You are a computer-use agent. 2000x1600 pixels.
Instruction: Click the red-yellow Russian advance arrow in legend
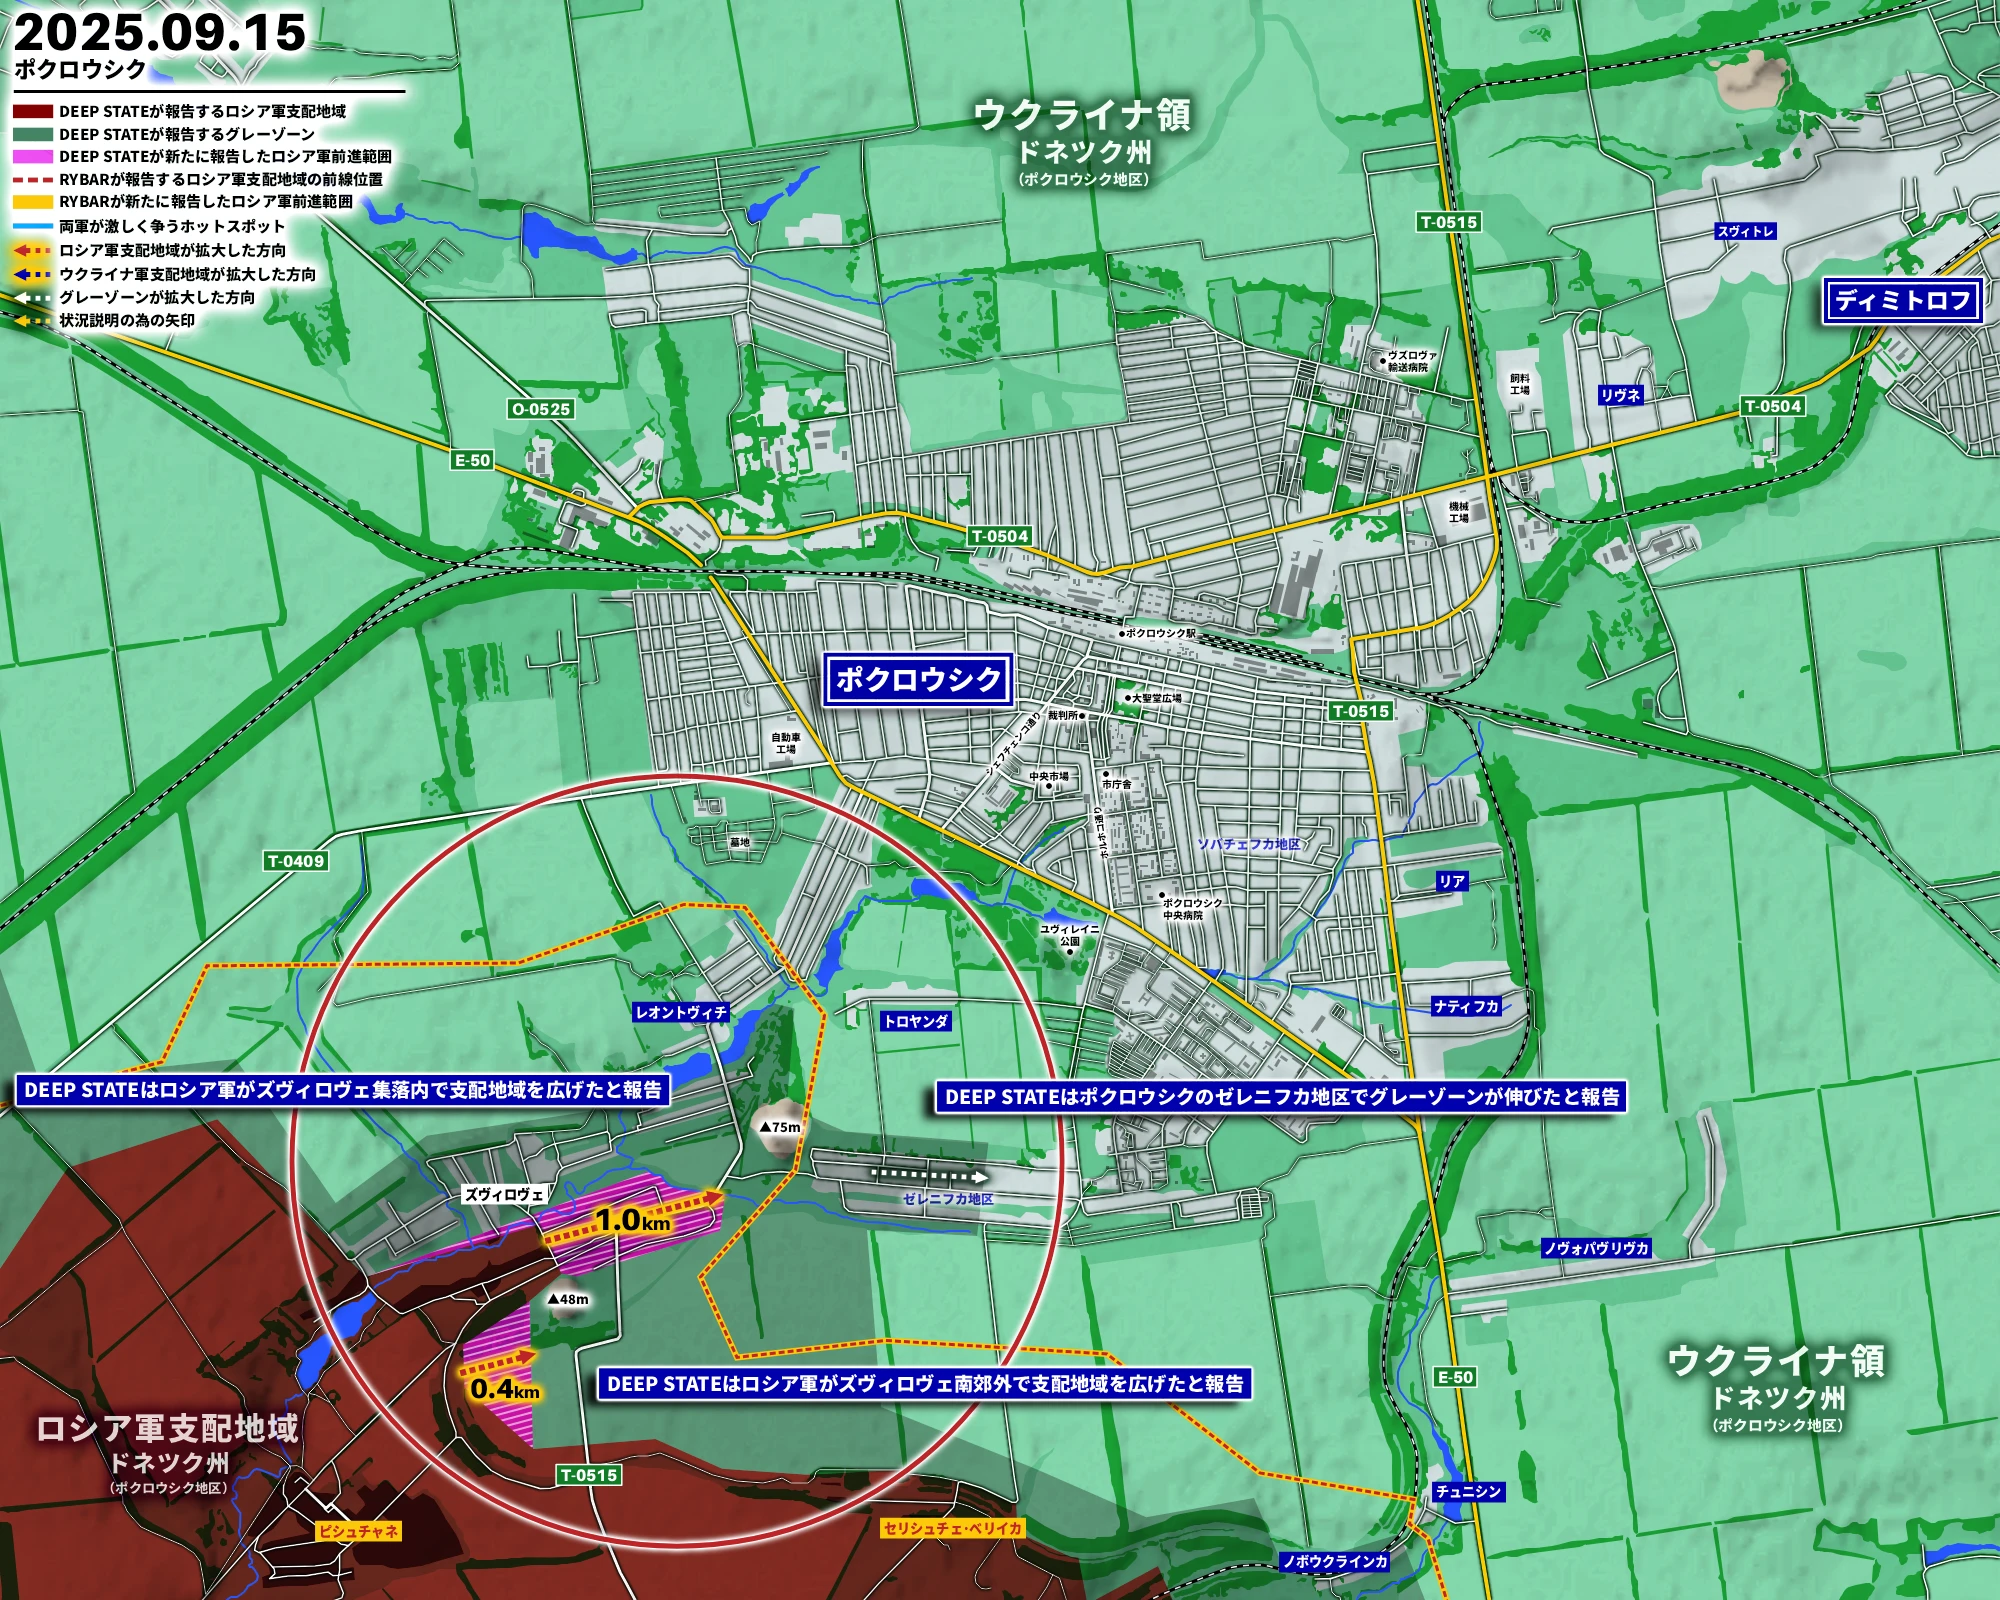[32, 250]
